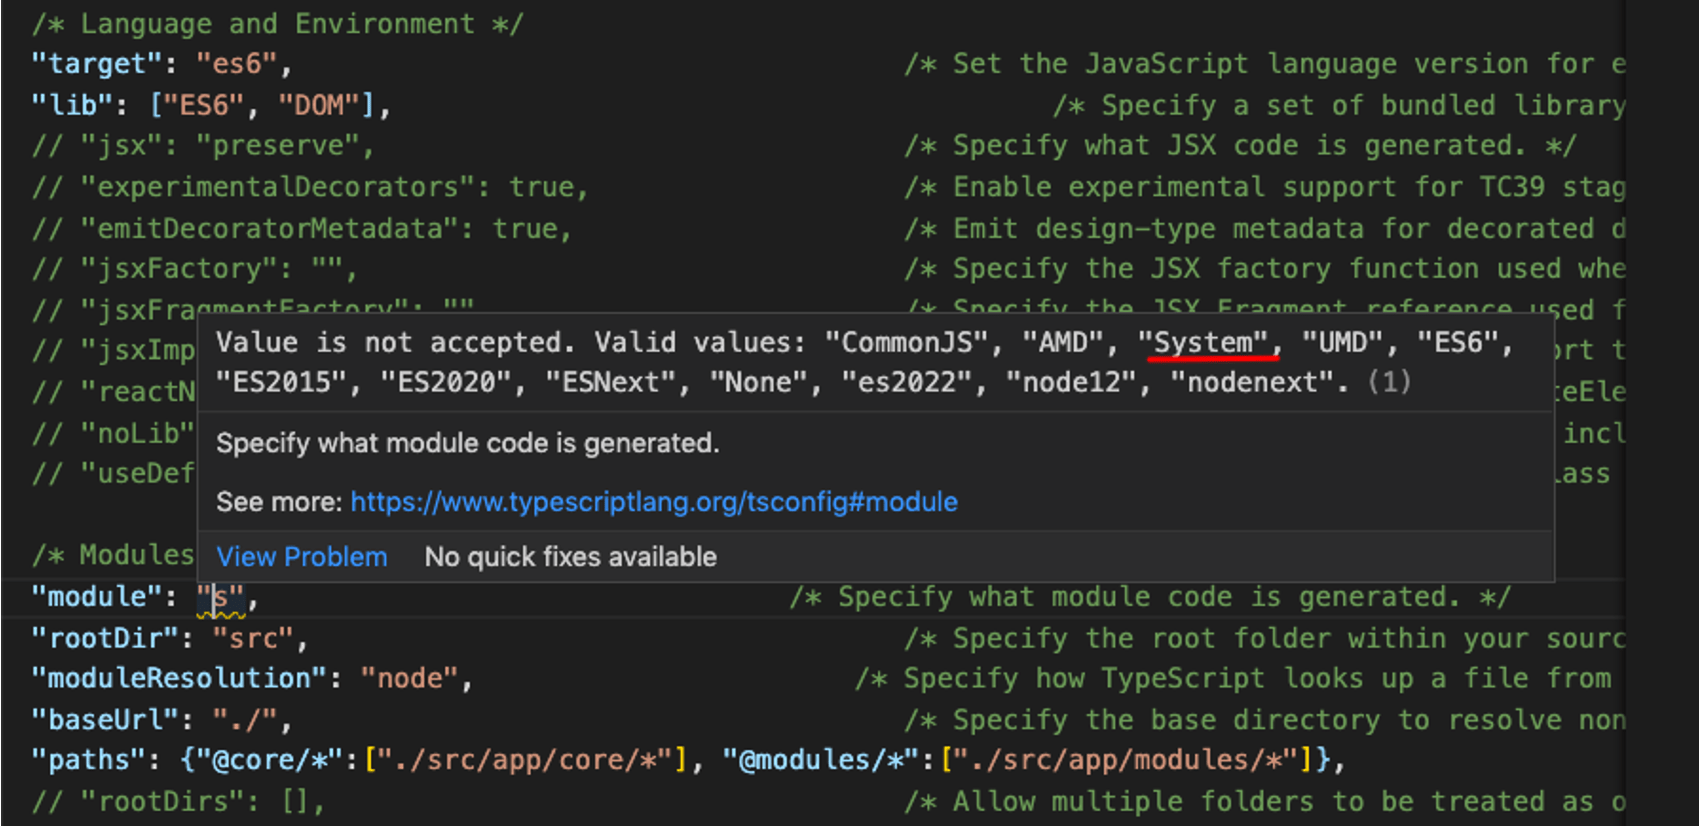
Task: Click the "moduleResolution" property key
Action: coord(179,678)
